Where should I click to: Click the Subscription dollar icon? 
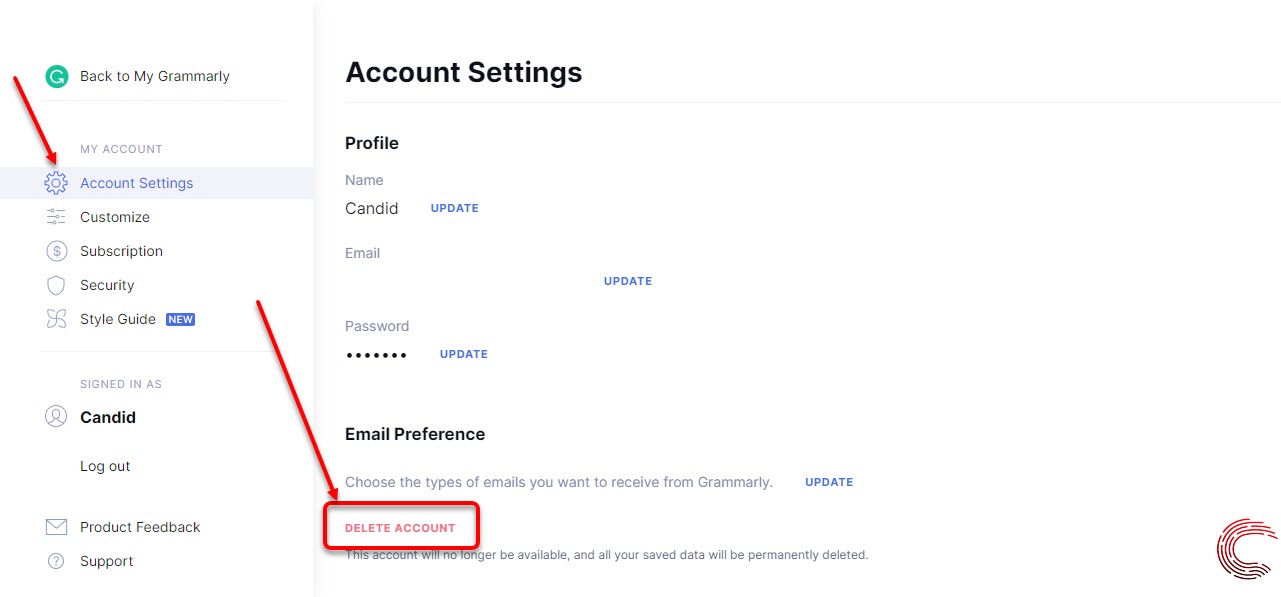(x=57, y=251)
